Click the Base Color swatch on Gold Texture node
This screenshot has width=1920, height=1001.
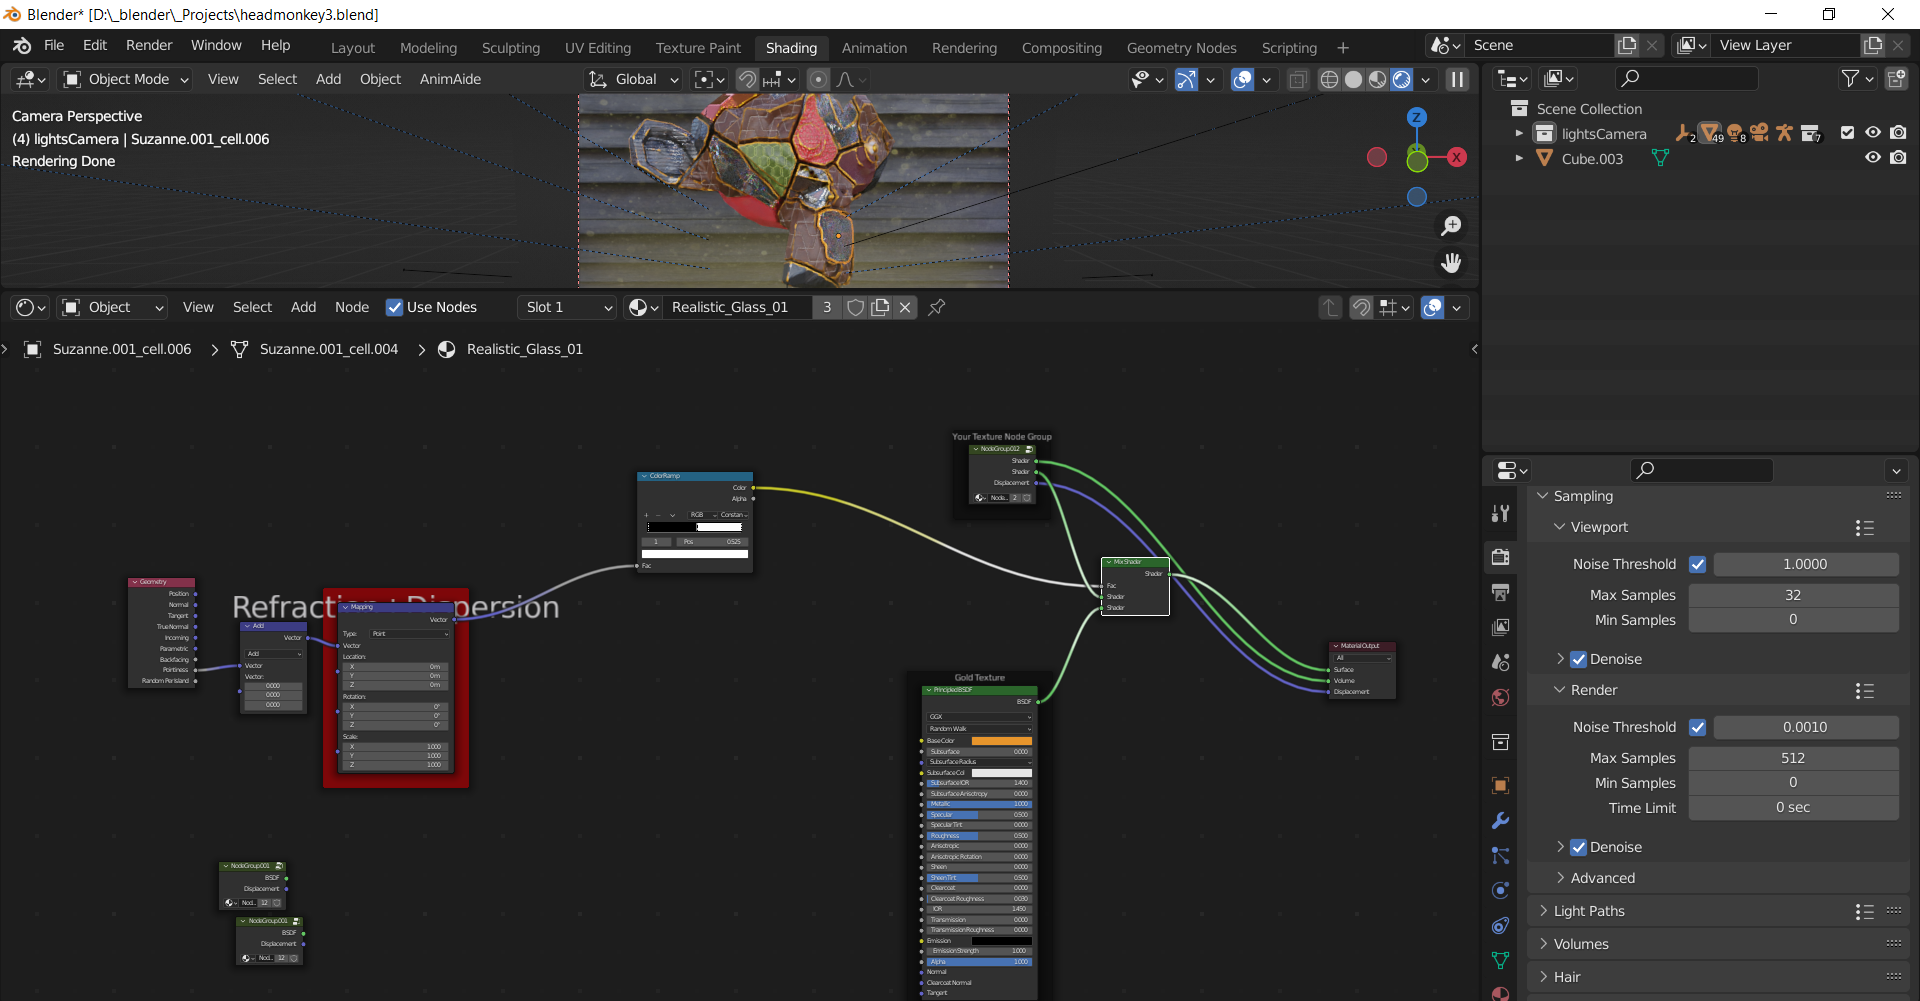click(x=1000, y=741)
